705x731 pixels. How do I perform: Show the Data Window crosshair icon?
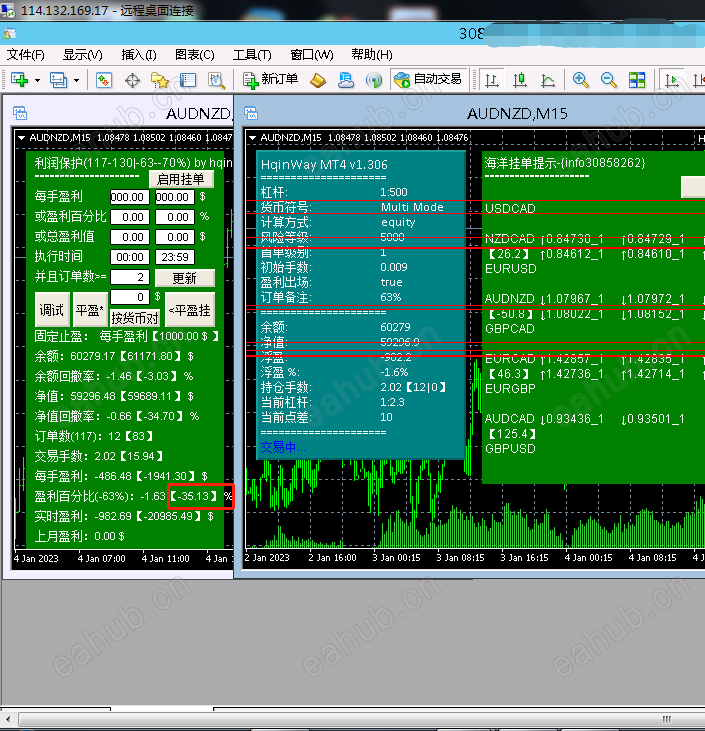click(x=132, y=79)
